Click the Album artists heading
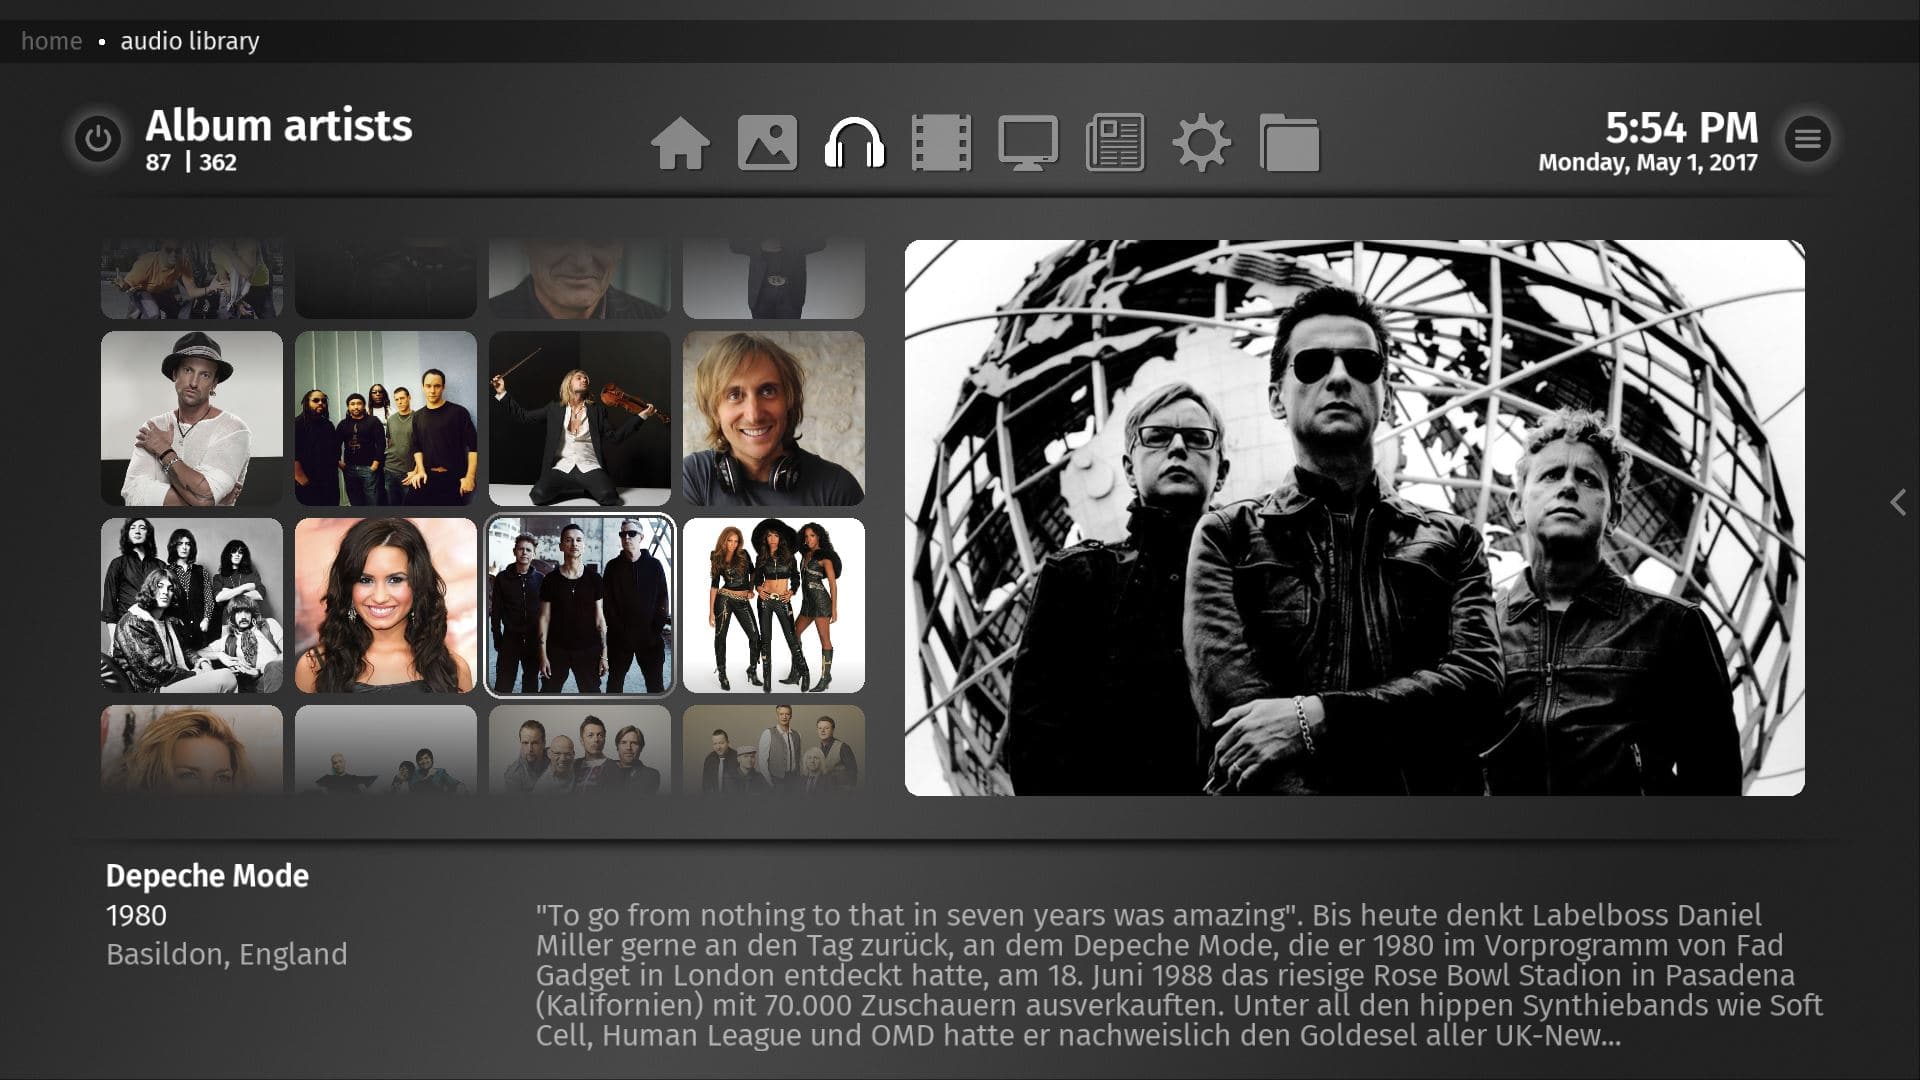1920x1080 pixels. tap(279, 126)
